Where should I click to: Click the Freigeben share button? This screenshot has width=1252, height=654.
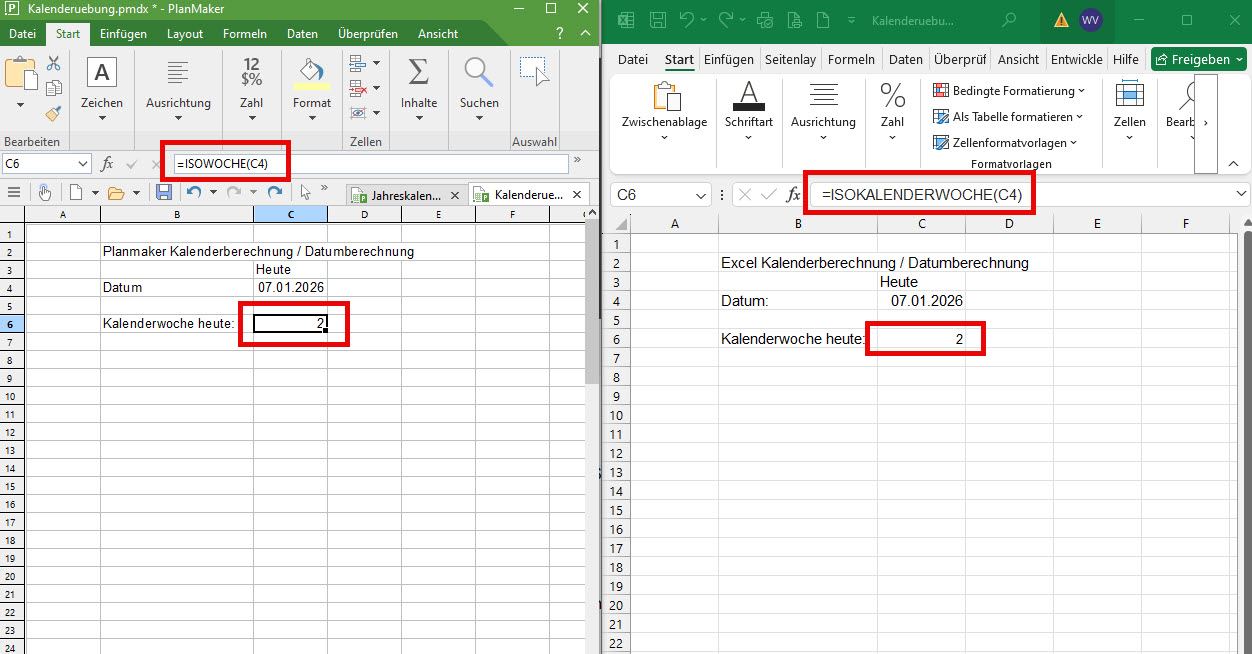(x=1198, y=59)
